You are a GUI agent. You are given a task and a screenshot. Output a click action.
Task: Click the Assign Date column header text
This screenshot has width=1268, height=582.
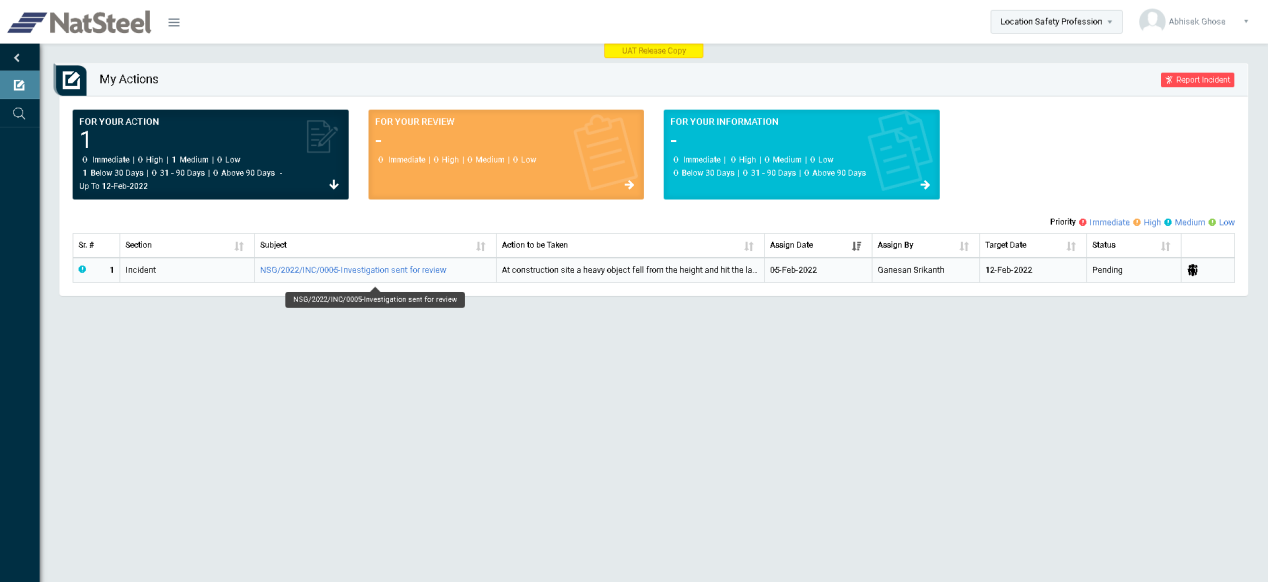791,245
